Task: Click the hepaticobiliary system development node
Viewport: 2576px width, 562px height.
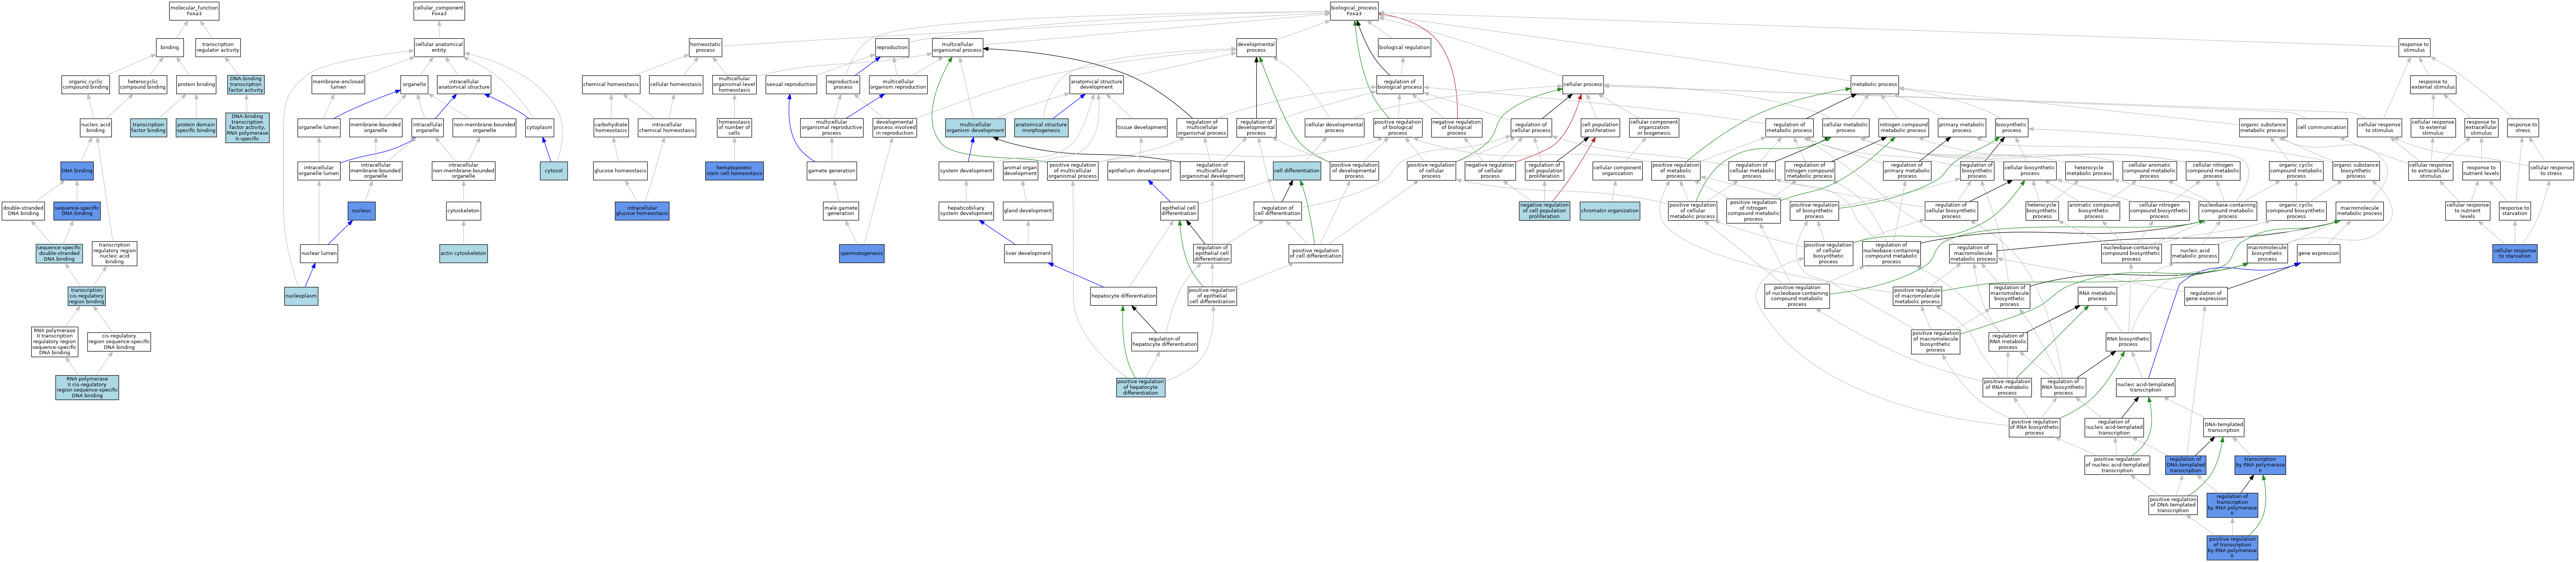Action: tap(966, 211)
